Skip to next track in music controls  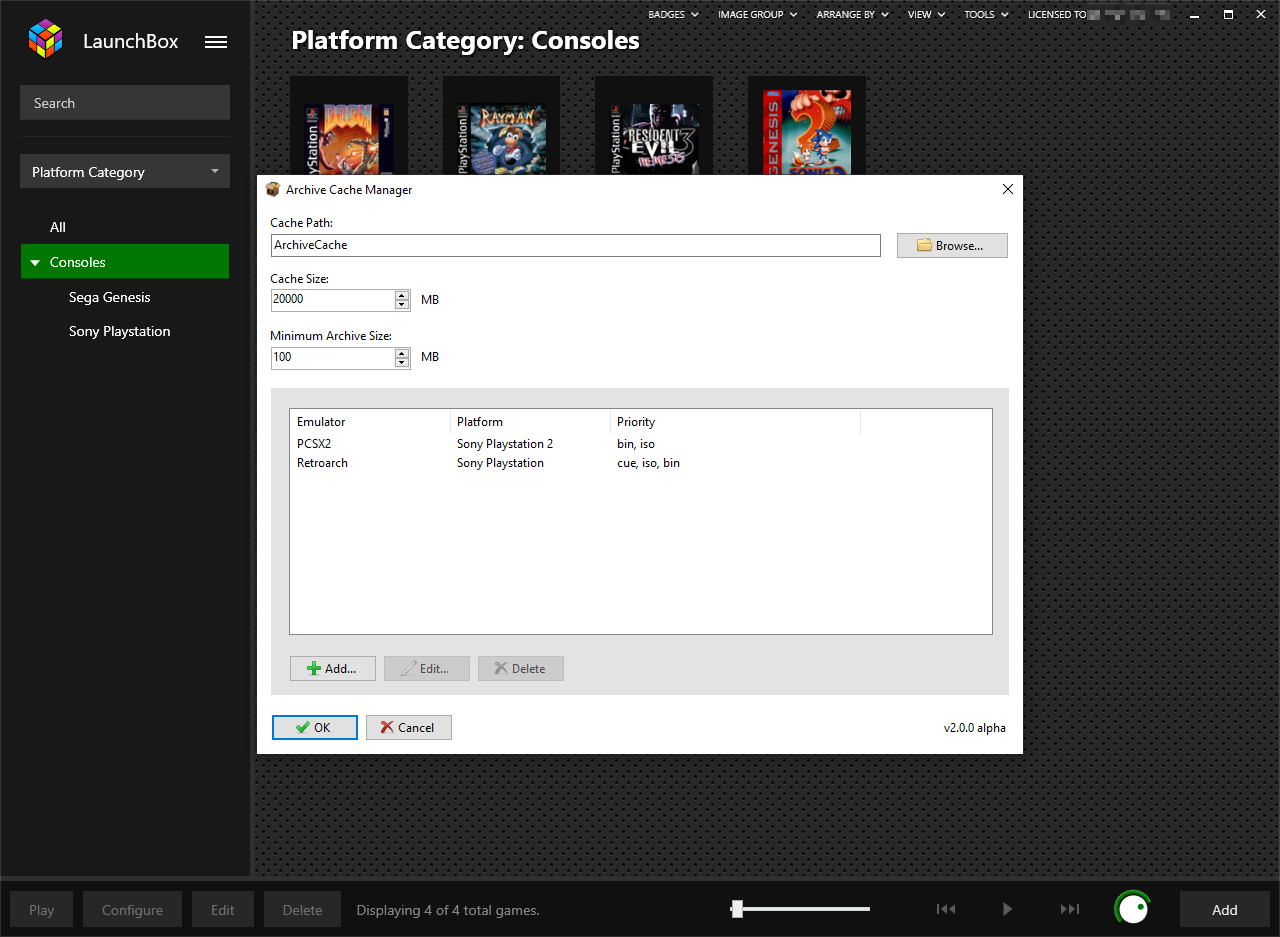1070,909
